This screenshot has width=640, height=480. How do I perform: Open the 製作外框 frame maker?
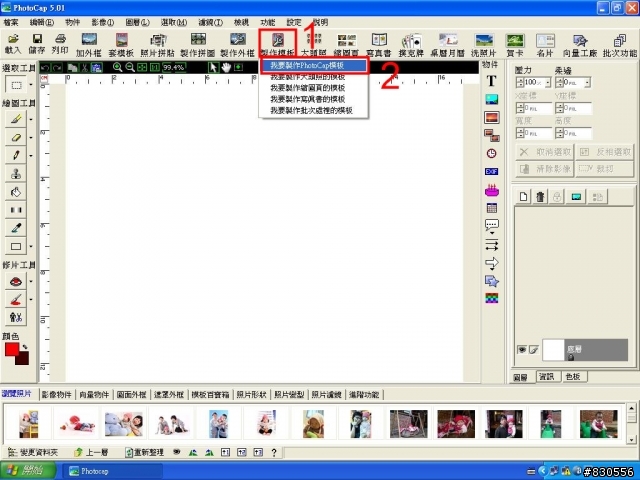pos(238,44)
